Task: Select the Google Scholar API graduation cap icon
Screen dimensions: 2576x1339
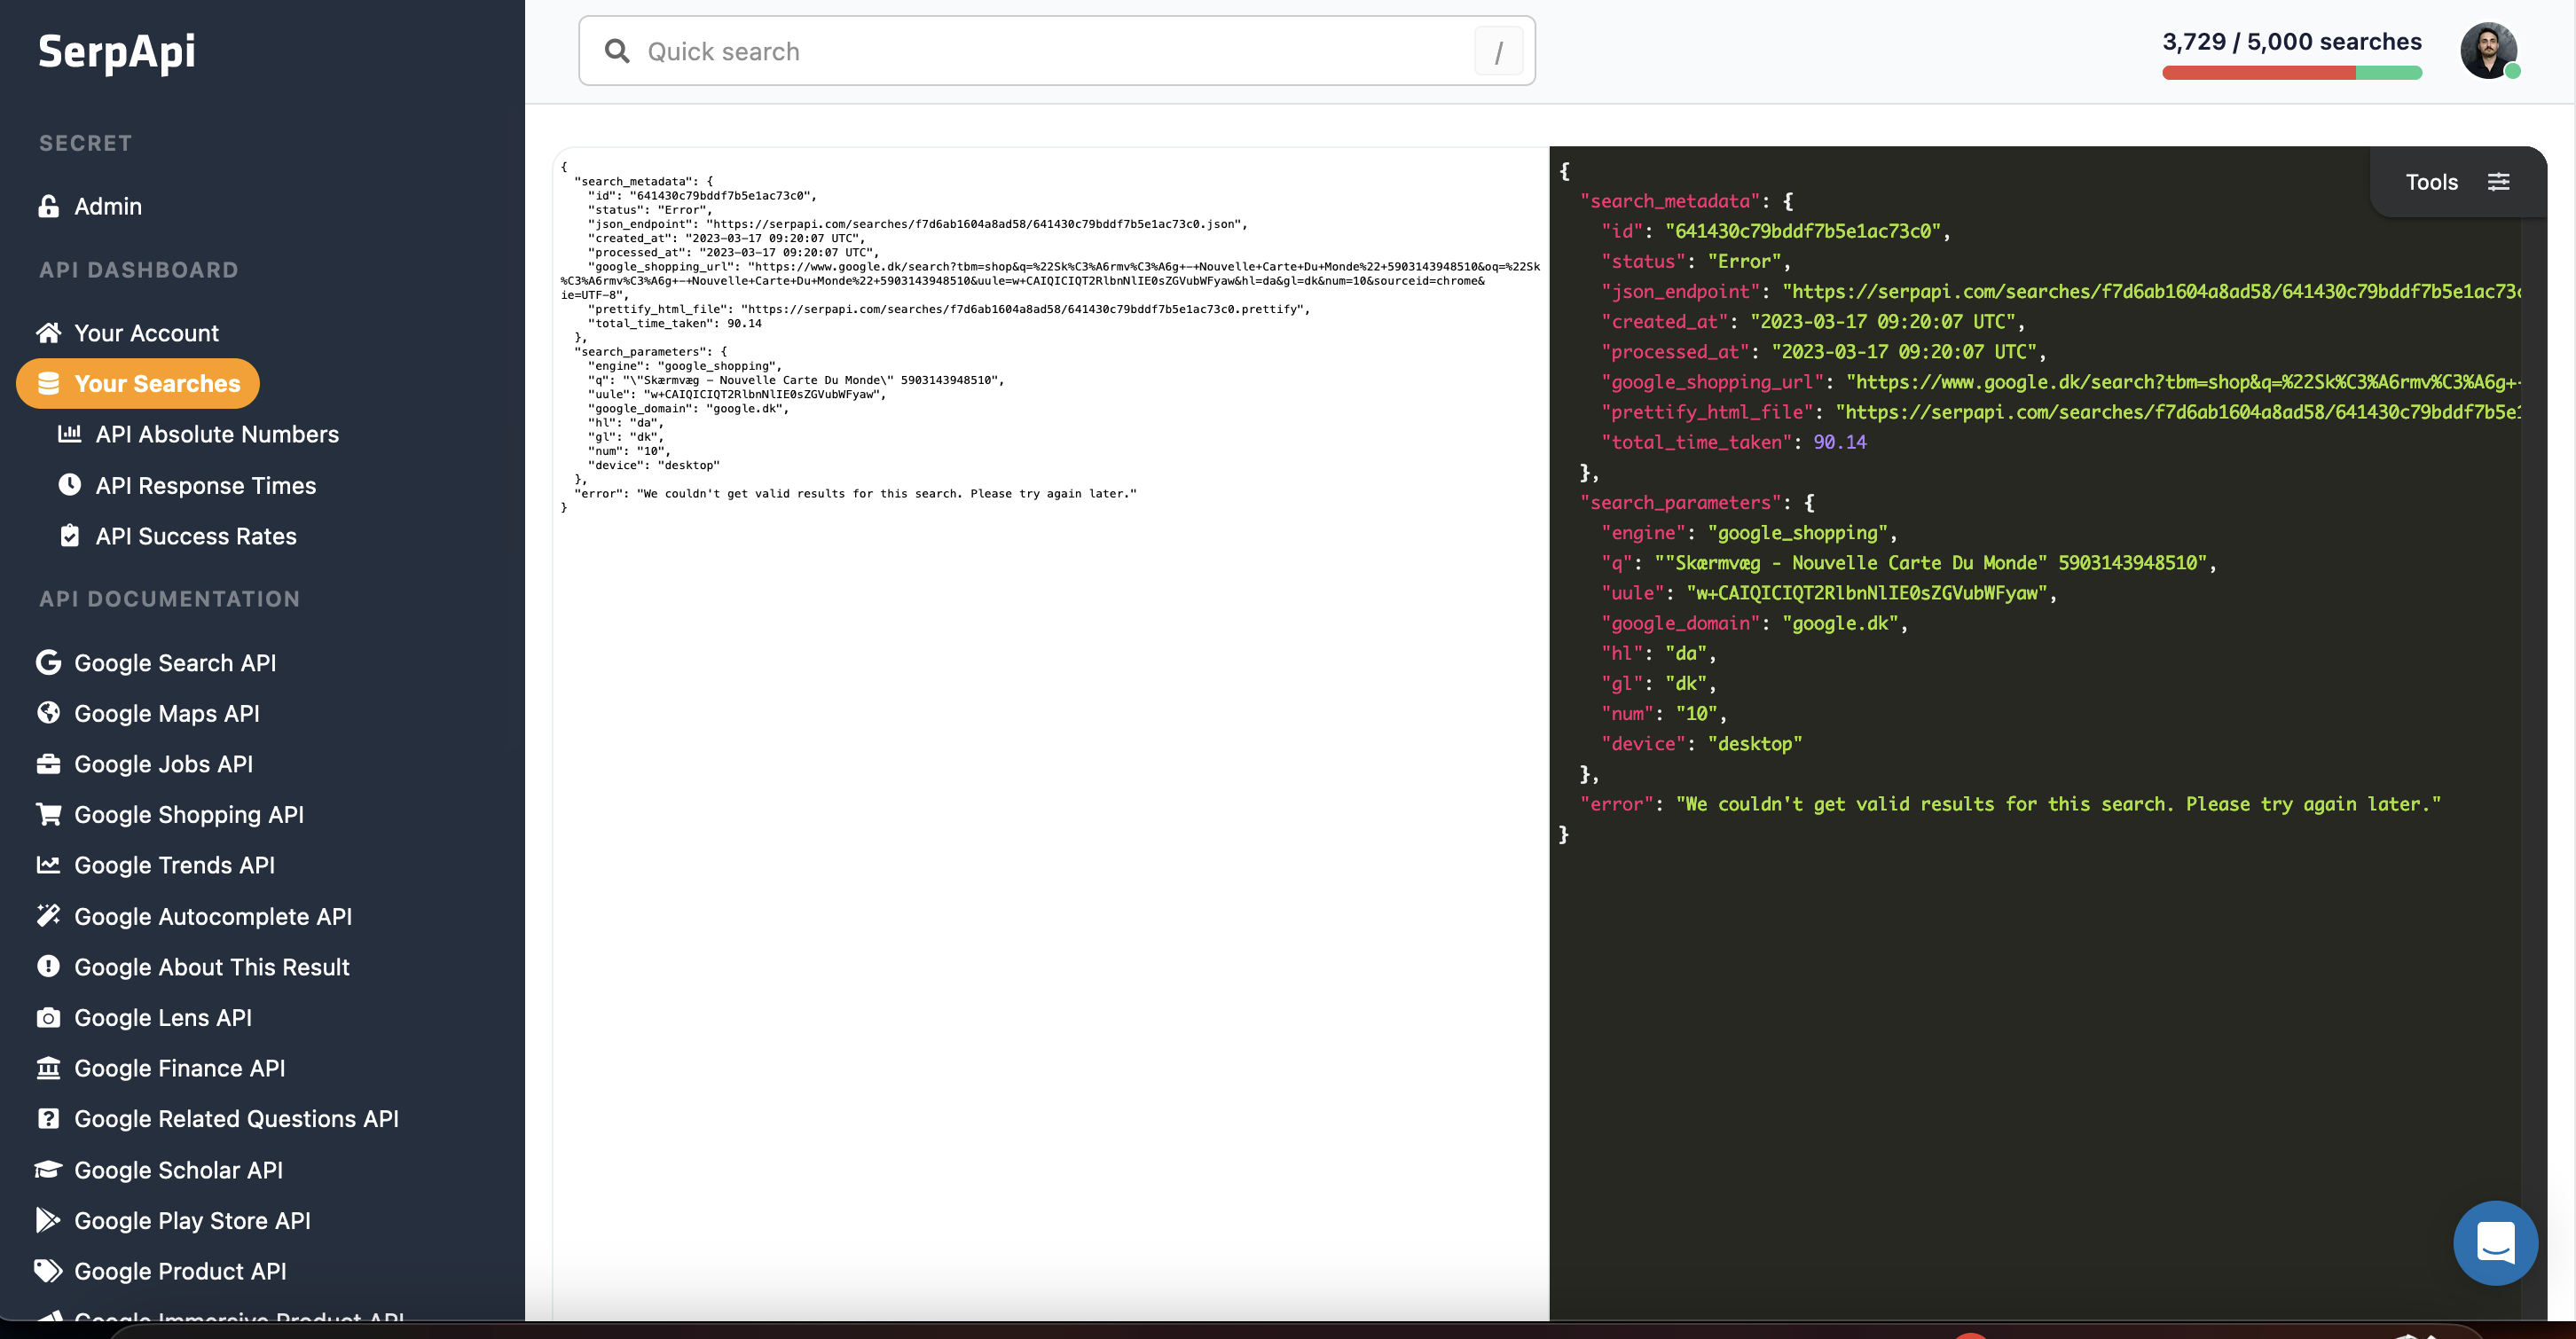Action: pyautogui.click(x=48, y=1169)
